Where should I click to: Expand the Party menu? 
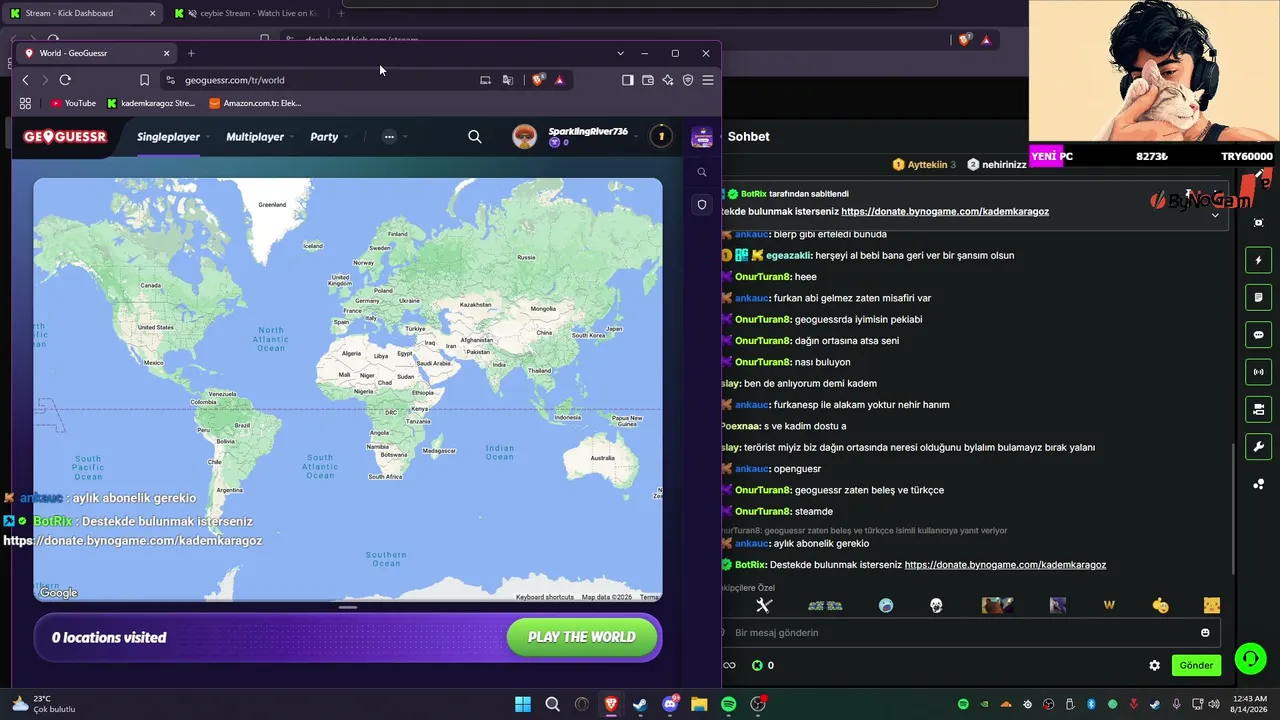[x=329, y=137]
